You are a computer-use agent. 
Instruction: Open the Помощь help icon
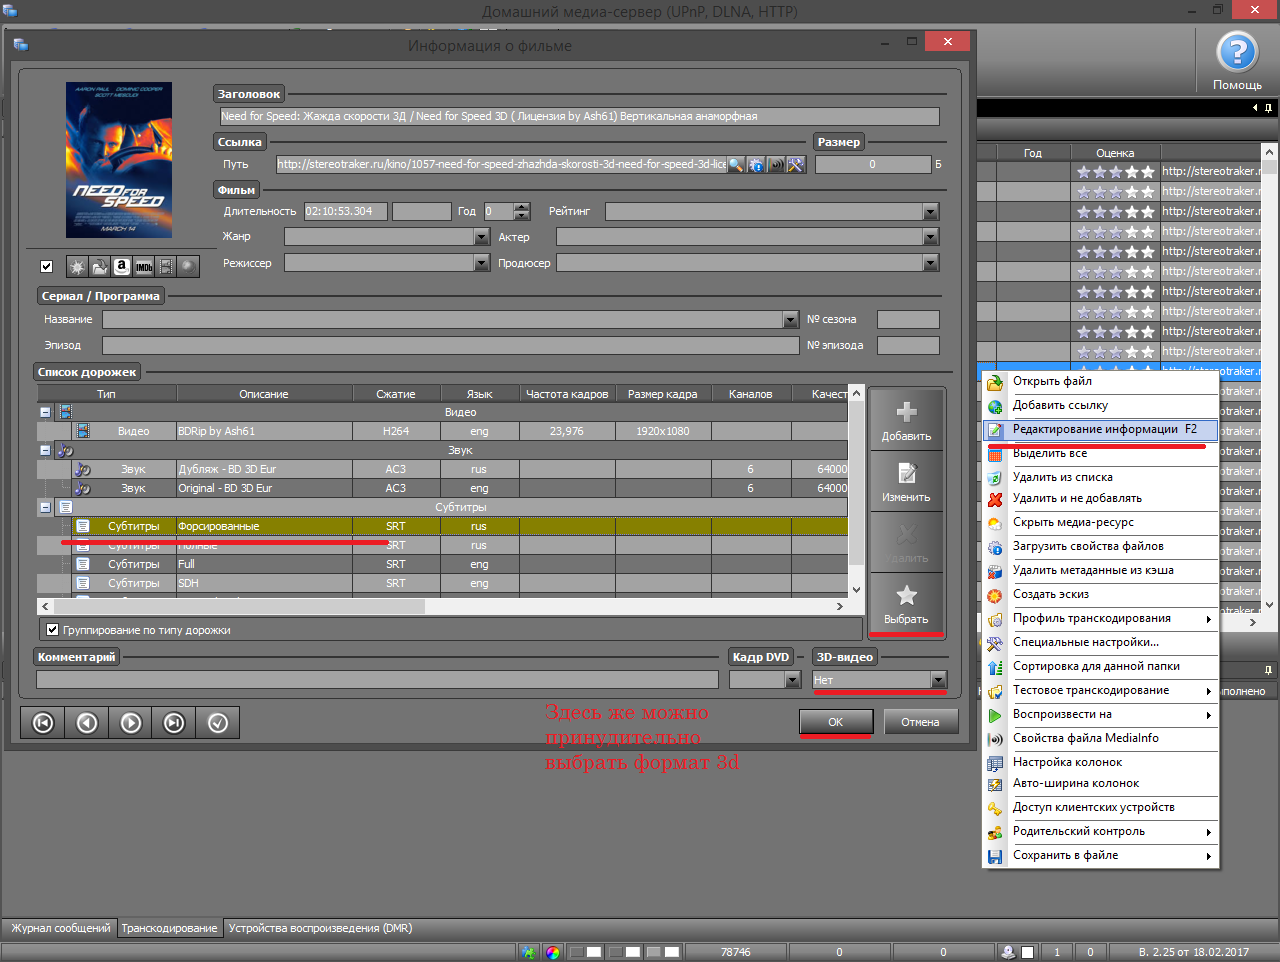click(1237, 53)
